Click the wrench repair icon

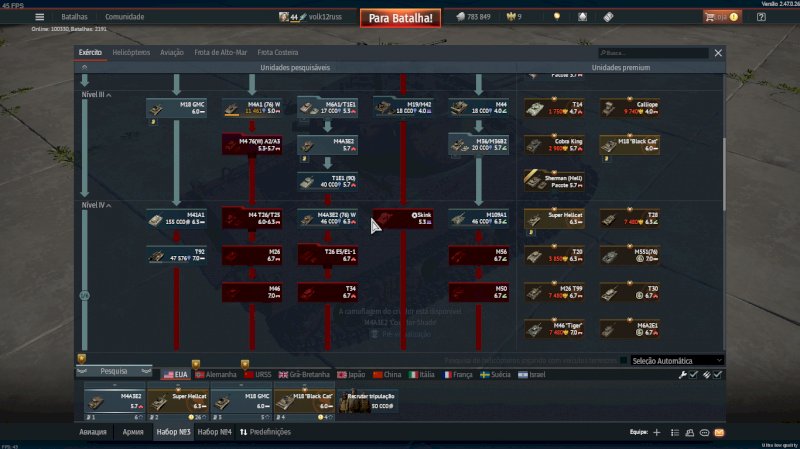coord(683,375)
